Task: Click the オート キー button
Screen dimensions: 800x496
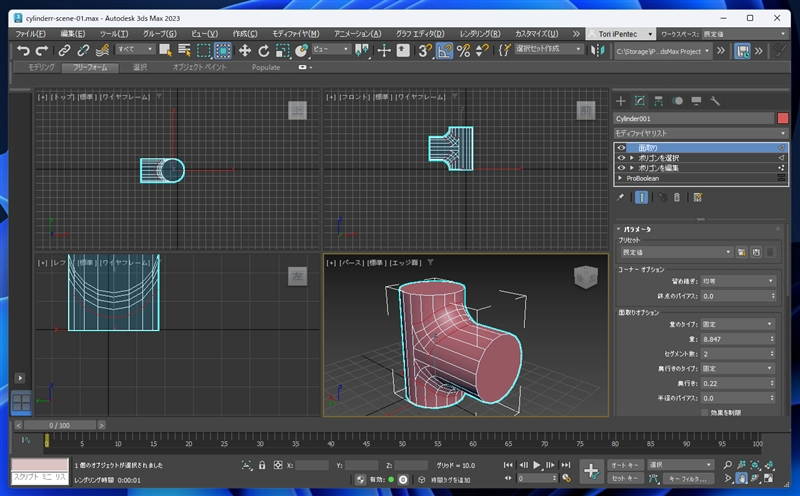Action: click(x=624, y=465)
